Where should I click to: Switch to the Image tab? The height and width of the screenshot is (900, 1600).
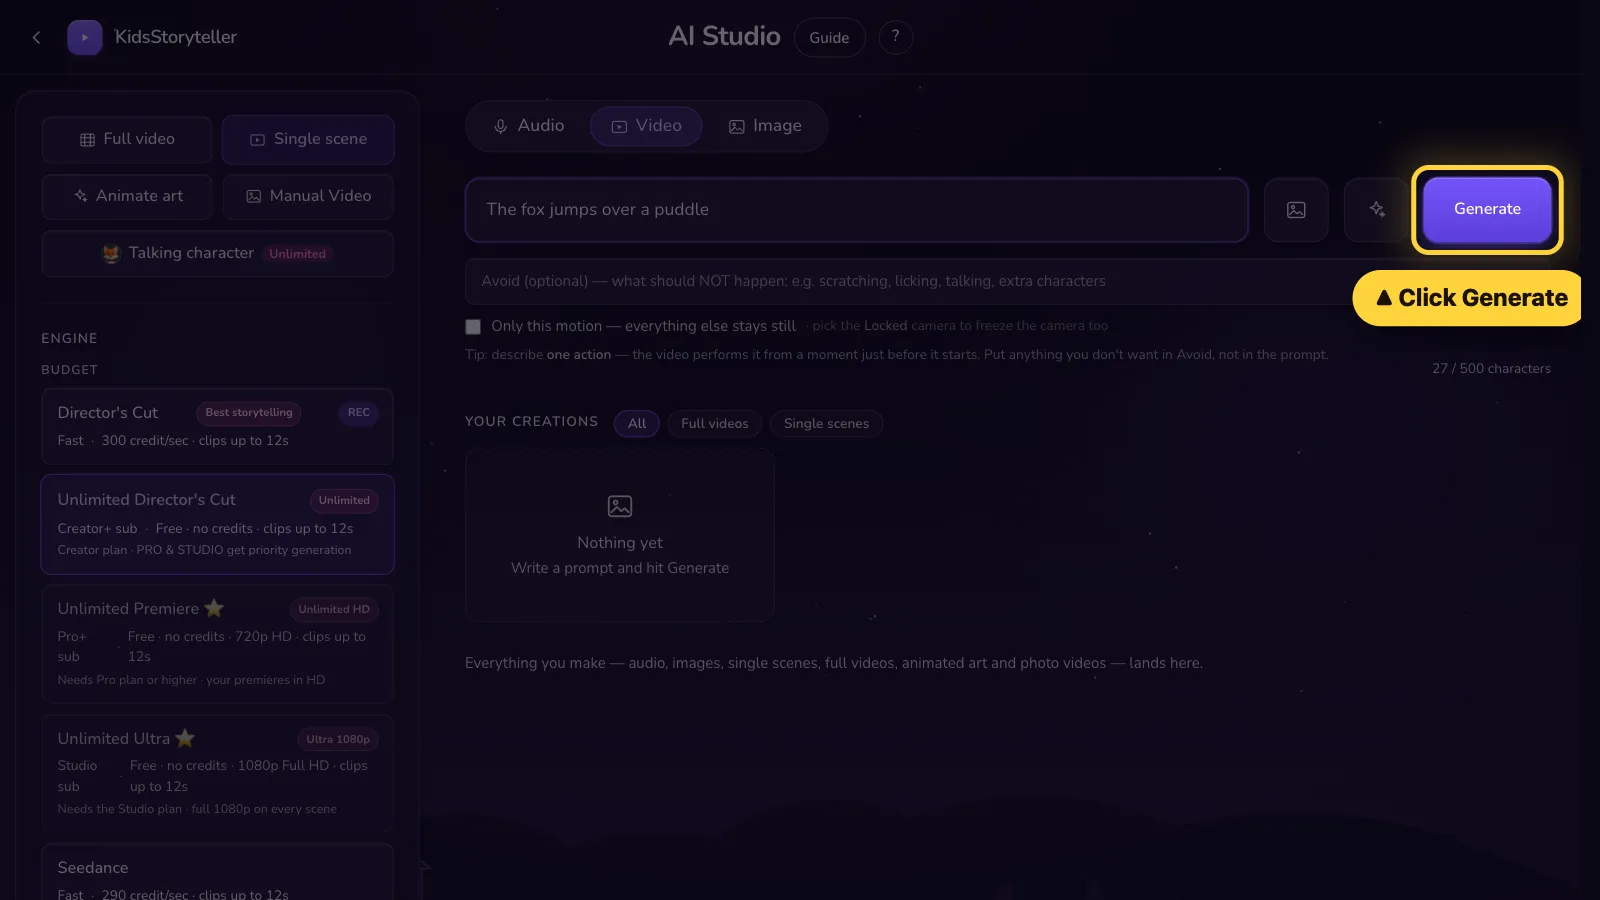pyautogui.click(x=765, y=126)
